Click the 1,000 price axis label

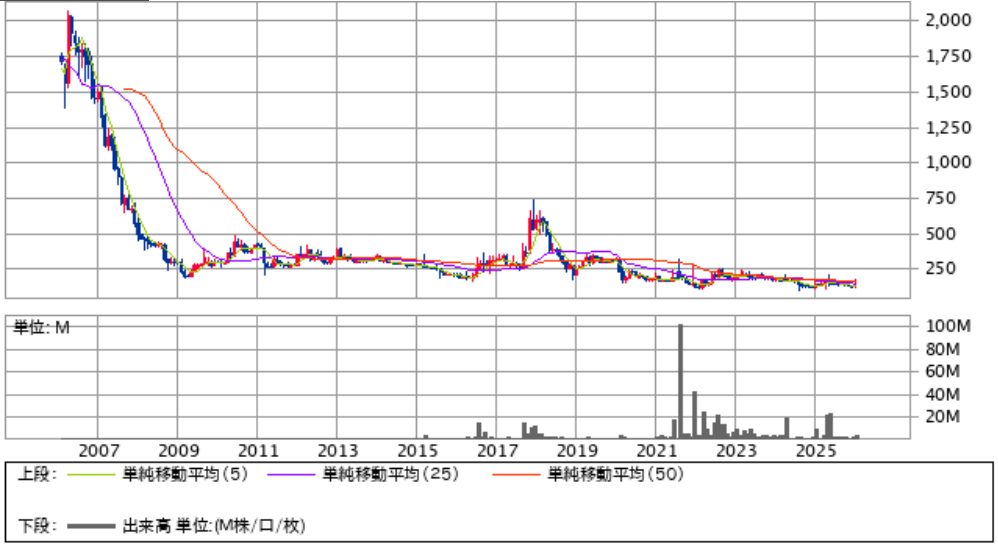948,162
